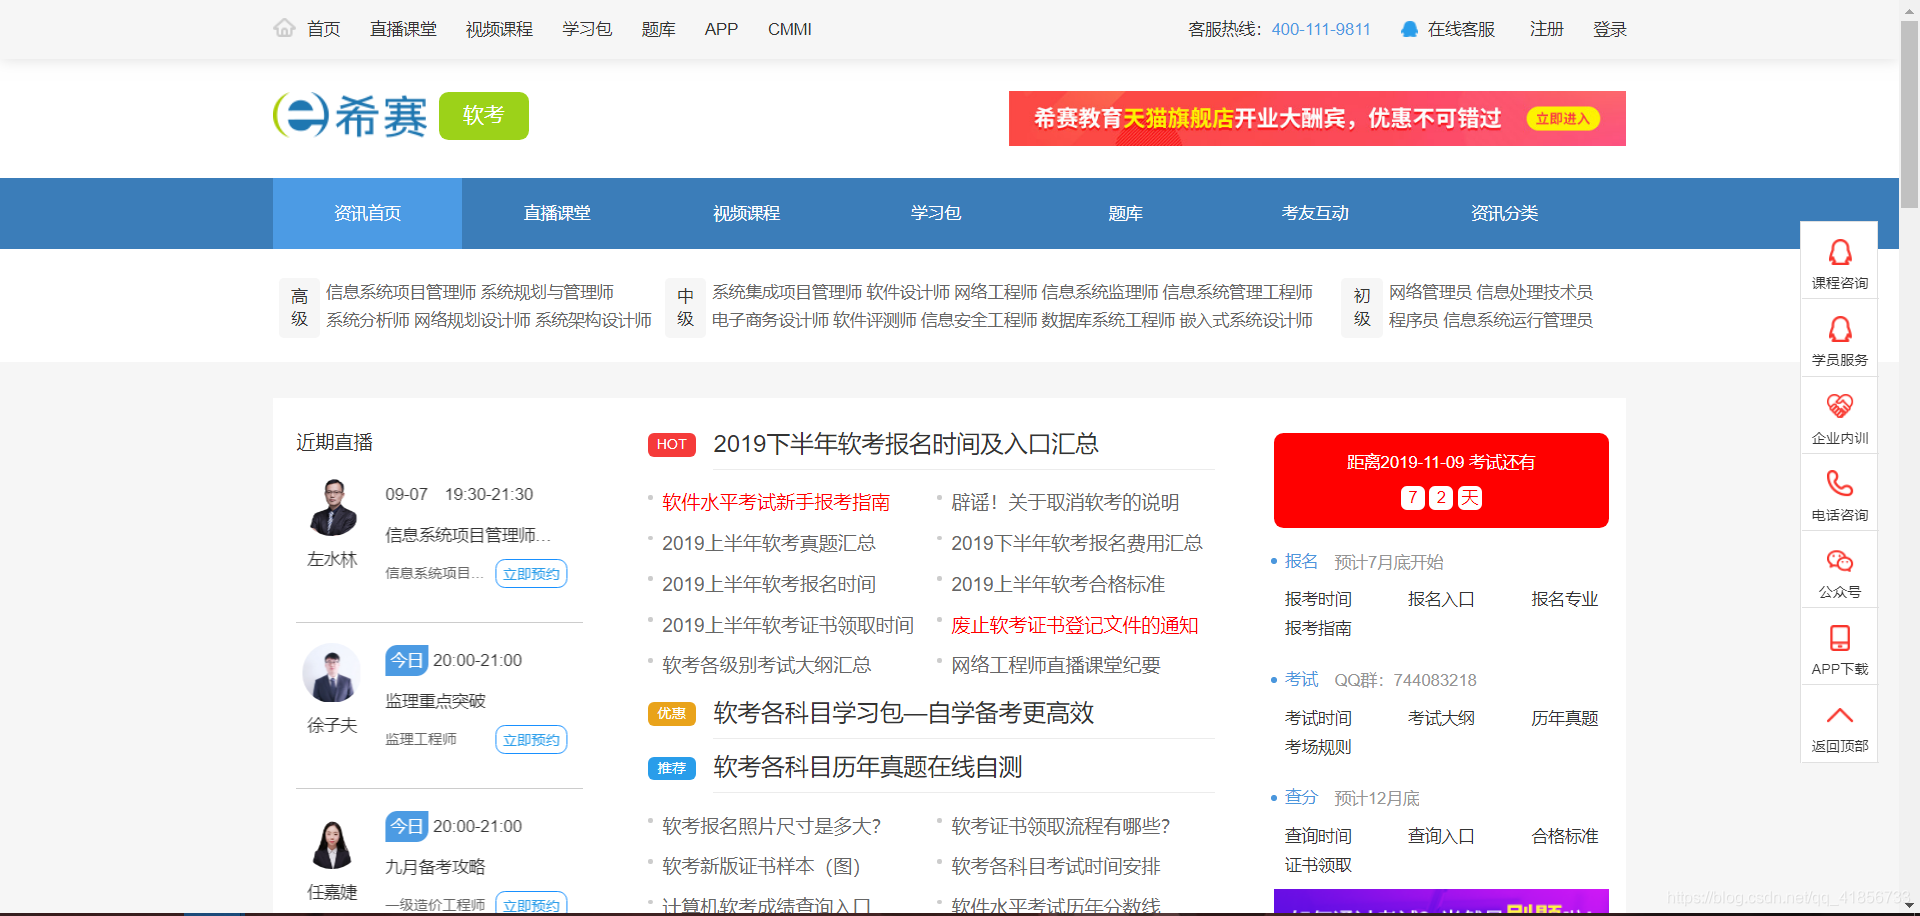Screen dimensions: 1920x916
Task: Open 软考证书领取流程有哪些? link
Action: pos(1061,826)
